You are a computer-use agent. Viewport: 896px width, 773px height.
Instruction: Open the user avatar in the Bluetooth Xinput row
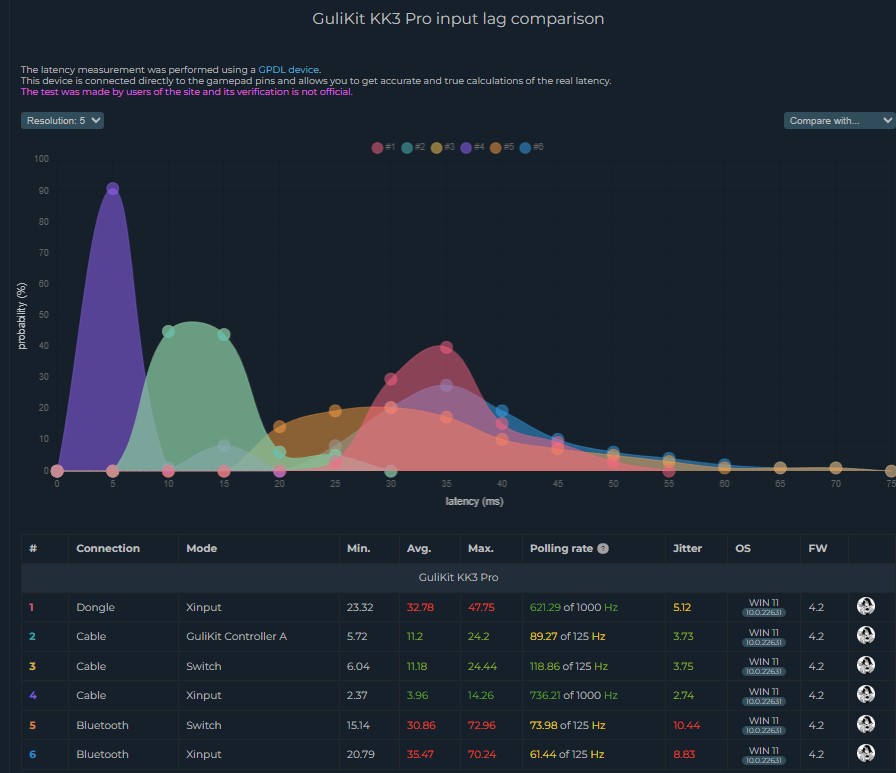tap(866, 753)
